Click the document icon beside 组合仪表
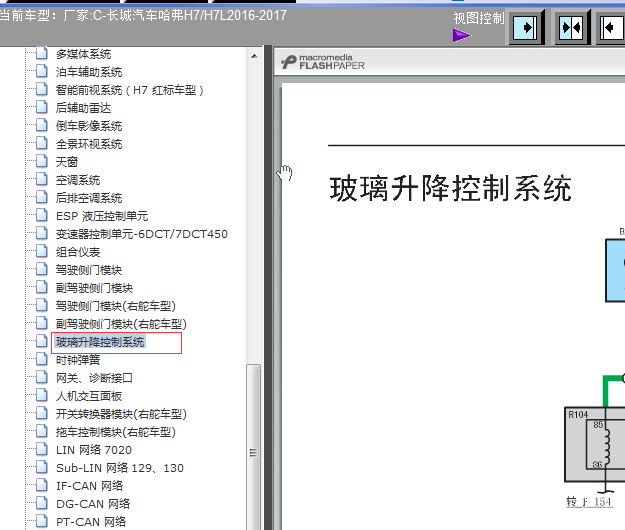The width and height of the screenshot is (625, 530). pyautogui.click(x=41, y=251)
